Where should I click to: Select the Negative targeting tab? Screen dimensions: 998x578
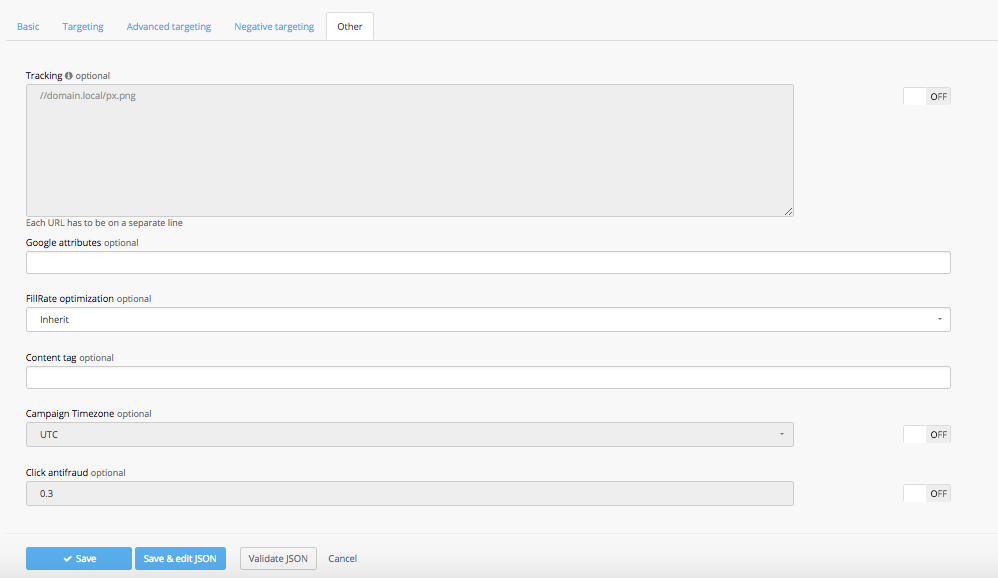click(274, 27)
